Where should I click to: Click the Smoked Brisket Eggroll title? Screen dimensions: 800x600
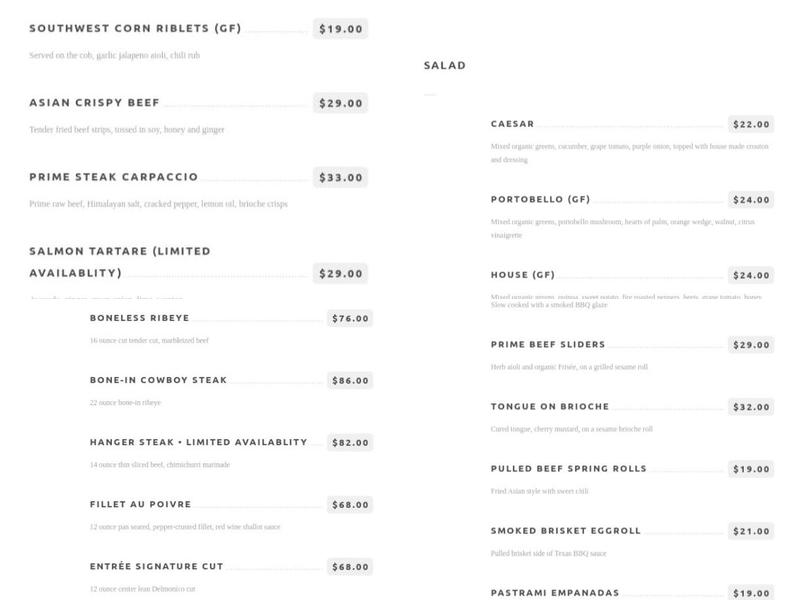pos(565,531)
